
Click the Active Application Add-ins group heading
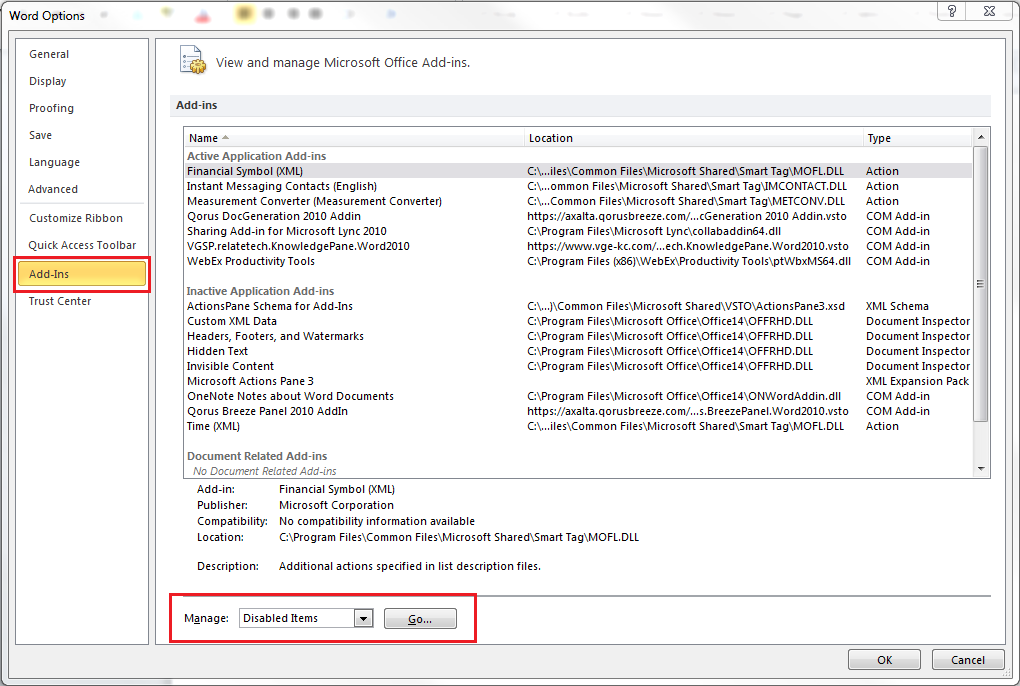pyautogui.click(x=256, y=156)
